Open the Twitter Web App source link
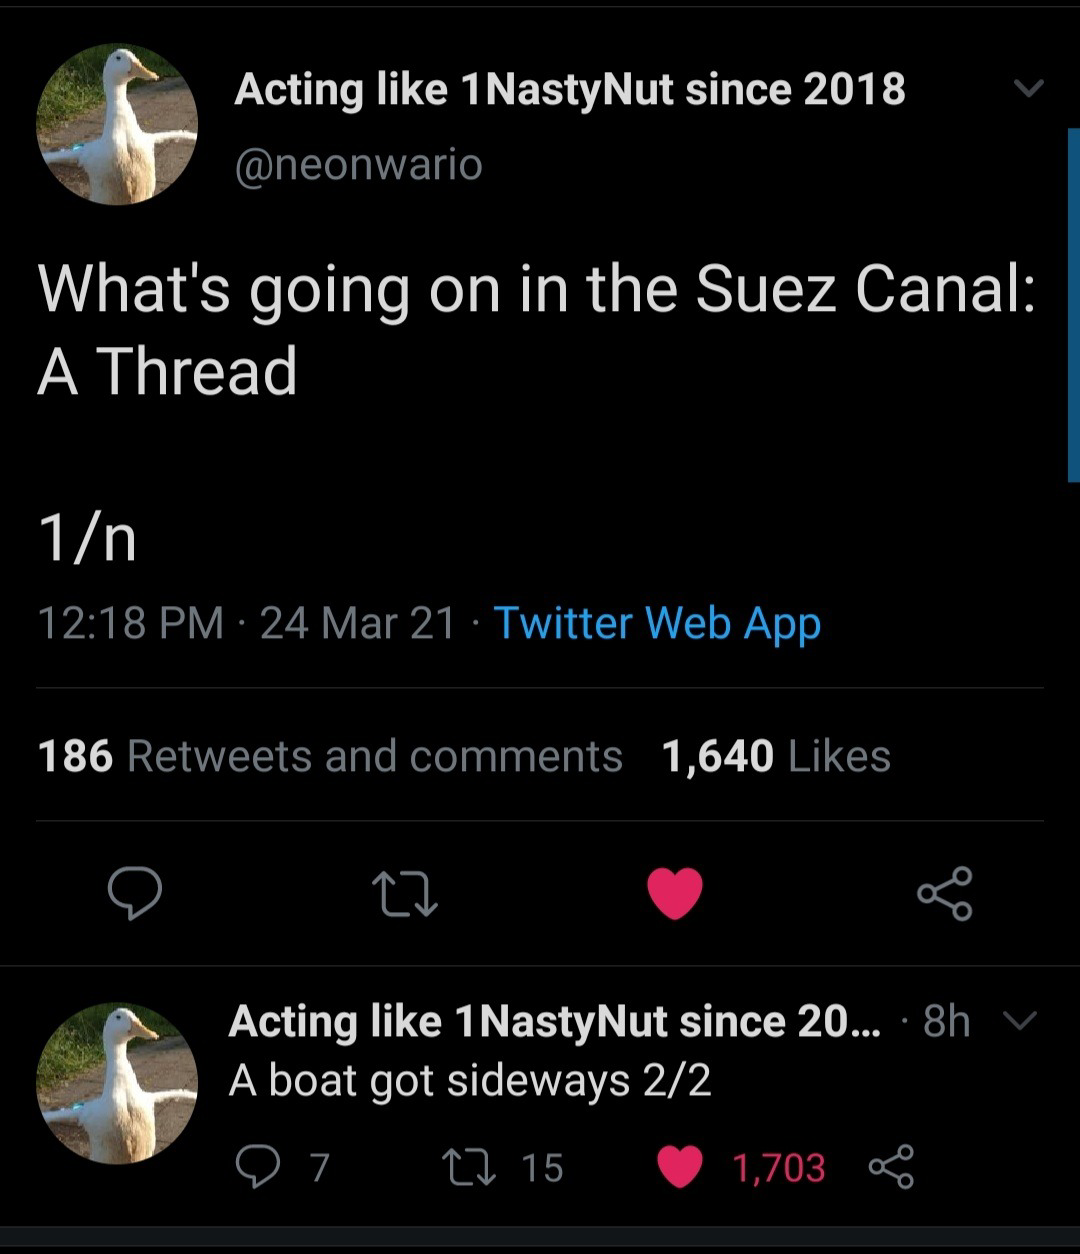Image resolution: width=1080 pixels, height=1254 pixels. tap(657, 622)
